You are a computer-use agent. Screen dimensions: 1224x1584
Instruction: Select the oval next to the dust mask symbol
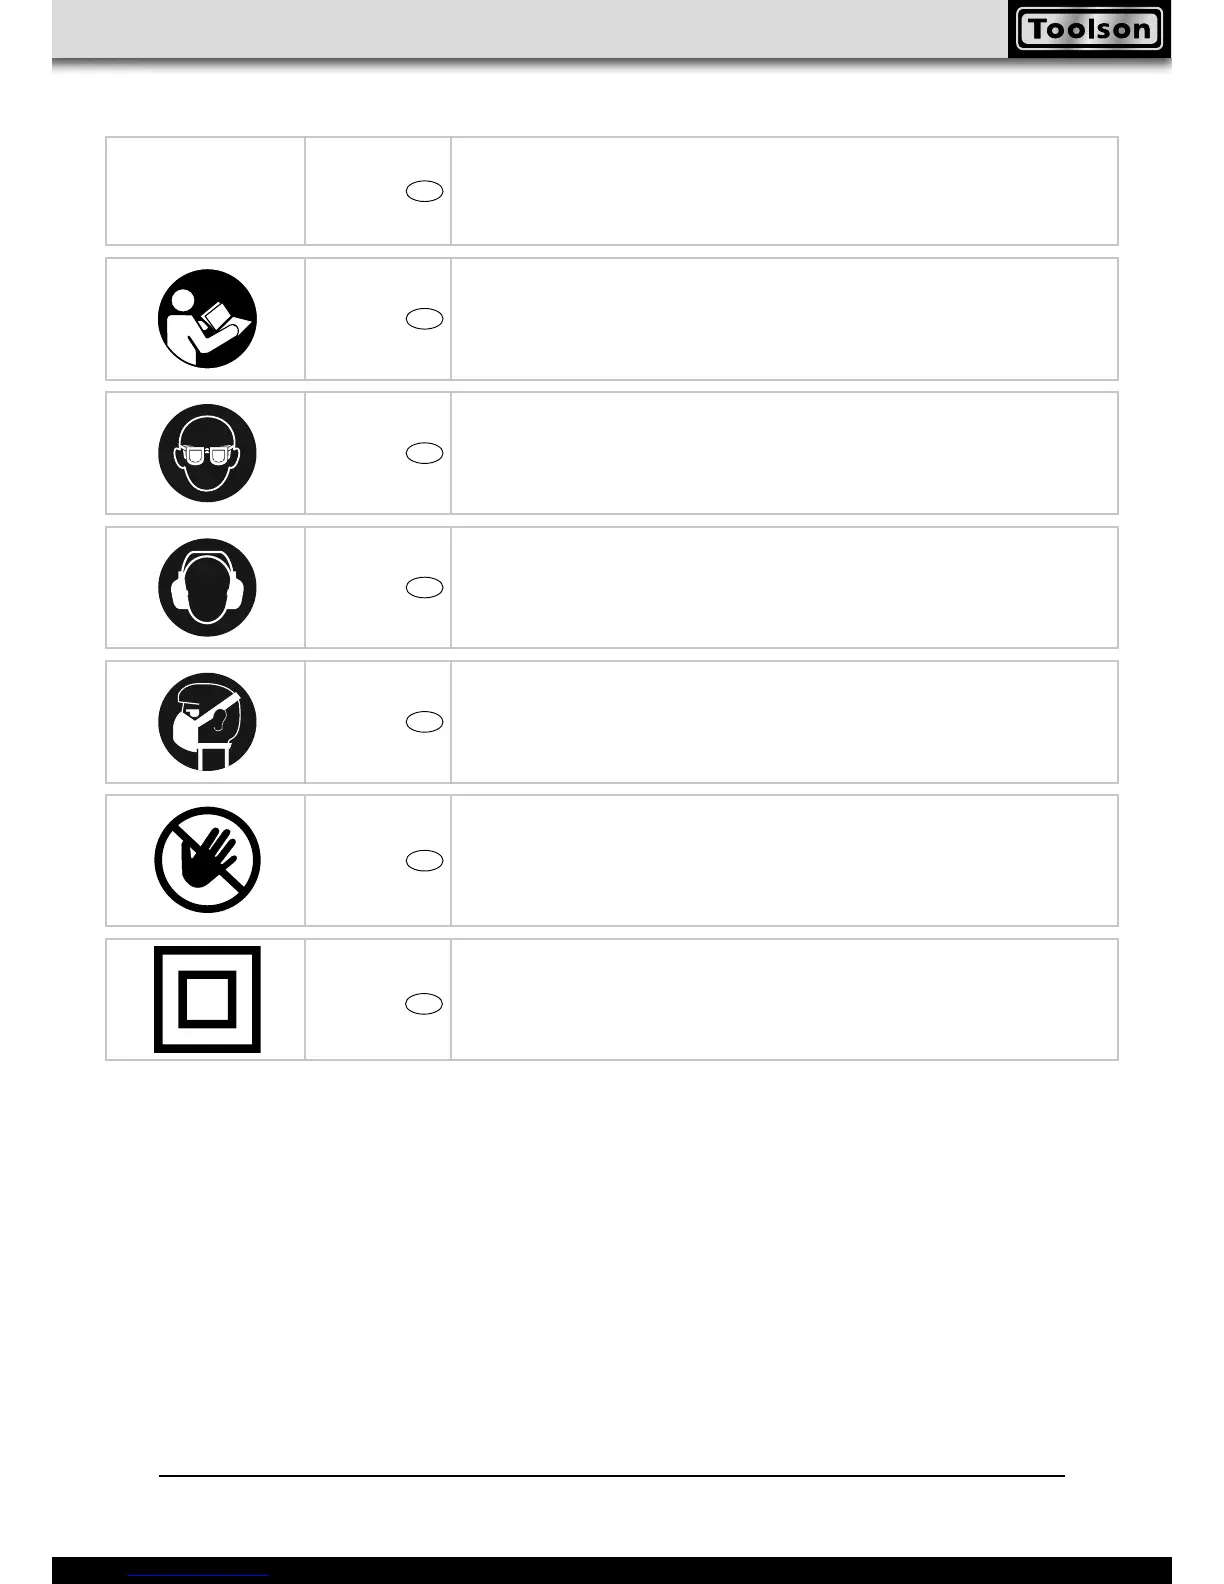pos(425,722)
